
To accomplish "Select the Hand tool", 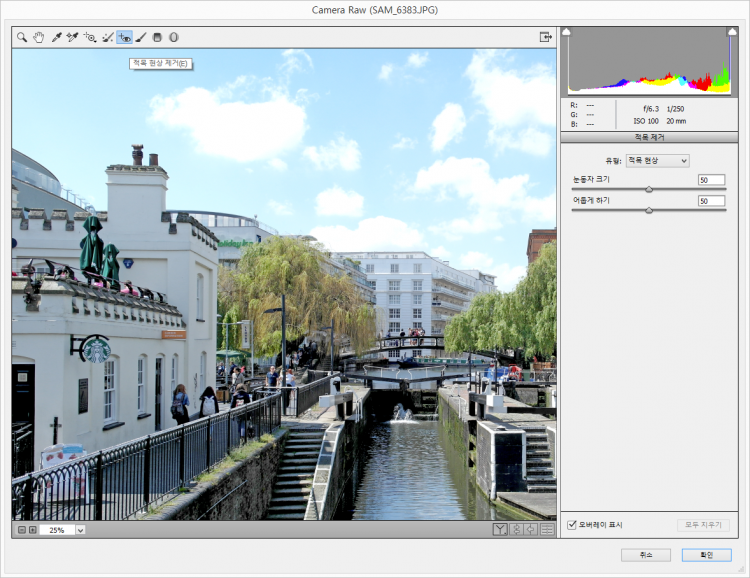I will [x=38, y=37].
